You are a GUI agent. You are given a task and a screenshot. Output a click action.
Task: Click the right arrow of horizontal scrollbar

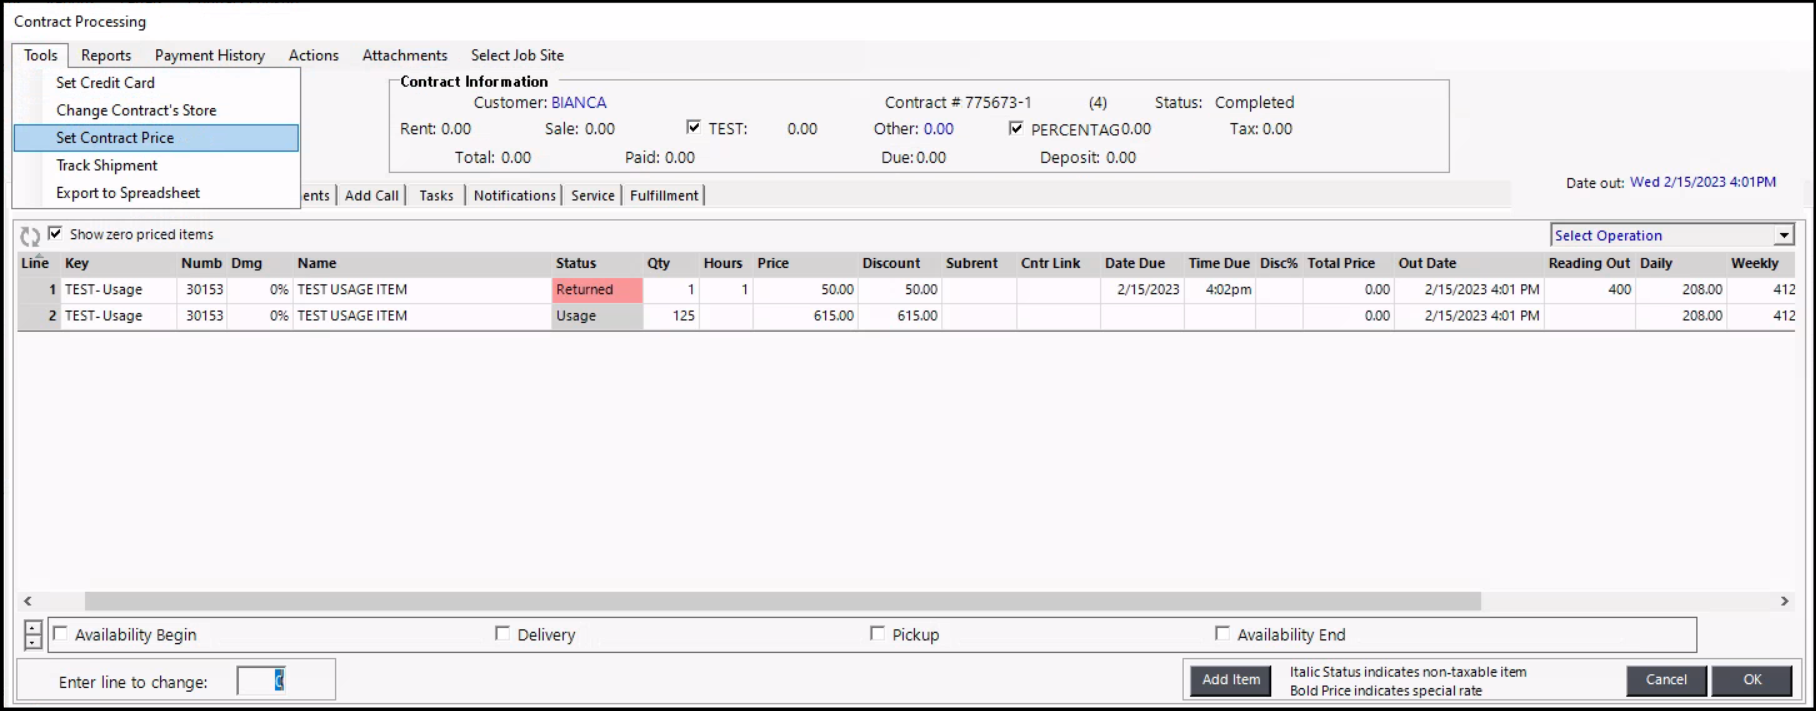click(1784, 601)
